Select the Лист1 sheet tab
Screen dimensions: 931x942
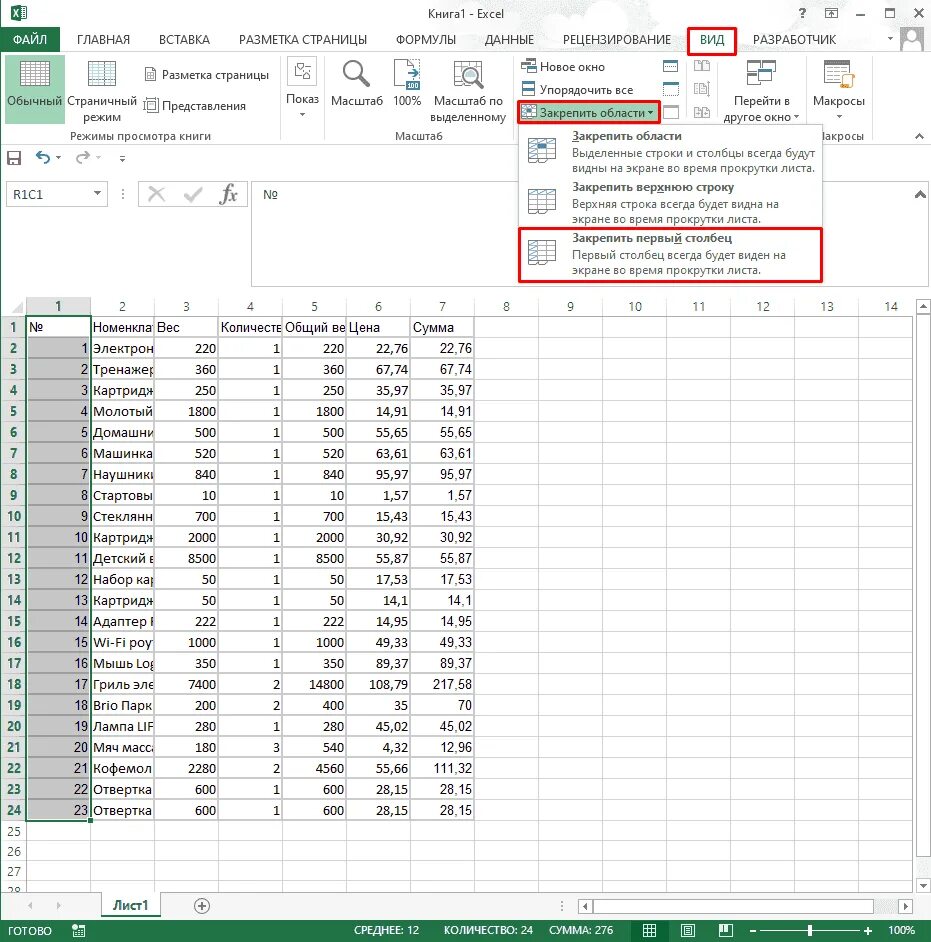130,905
